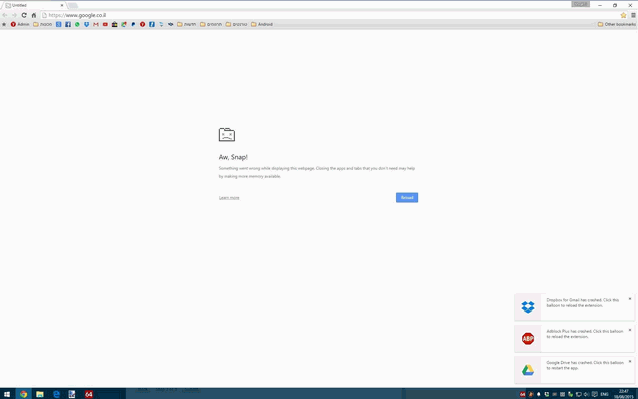Click the blue Reload button
This screenshot has height=399, width=638.
(x=406, y=198)
